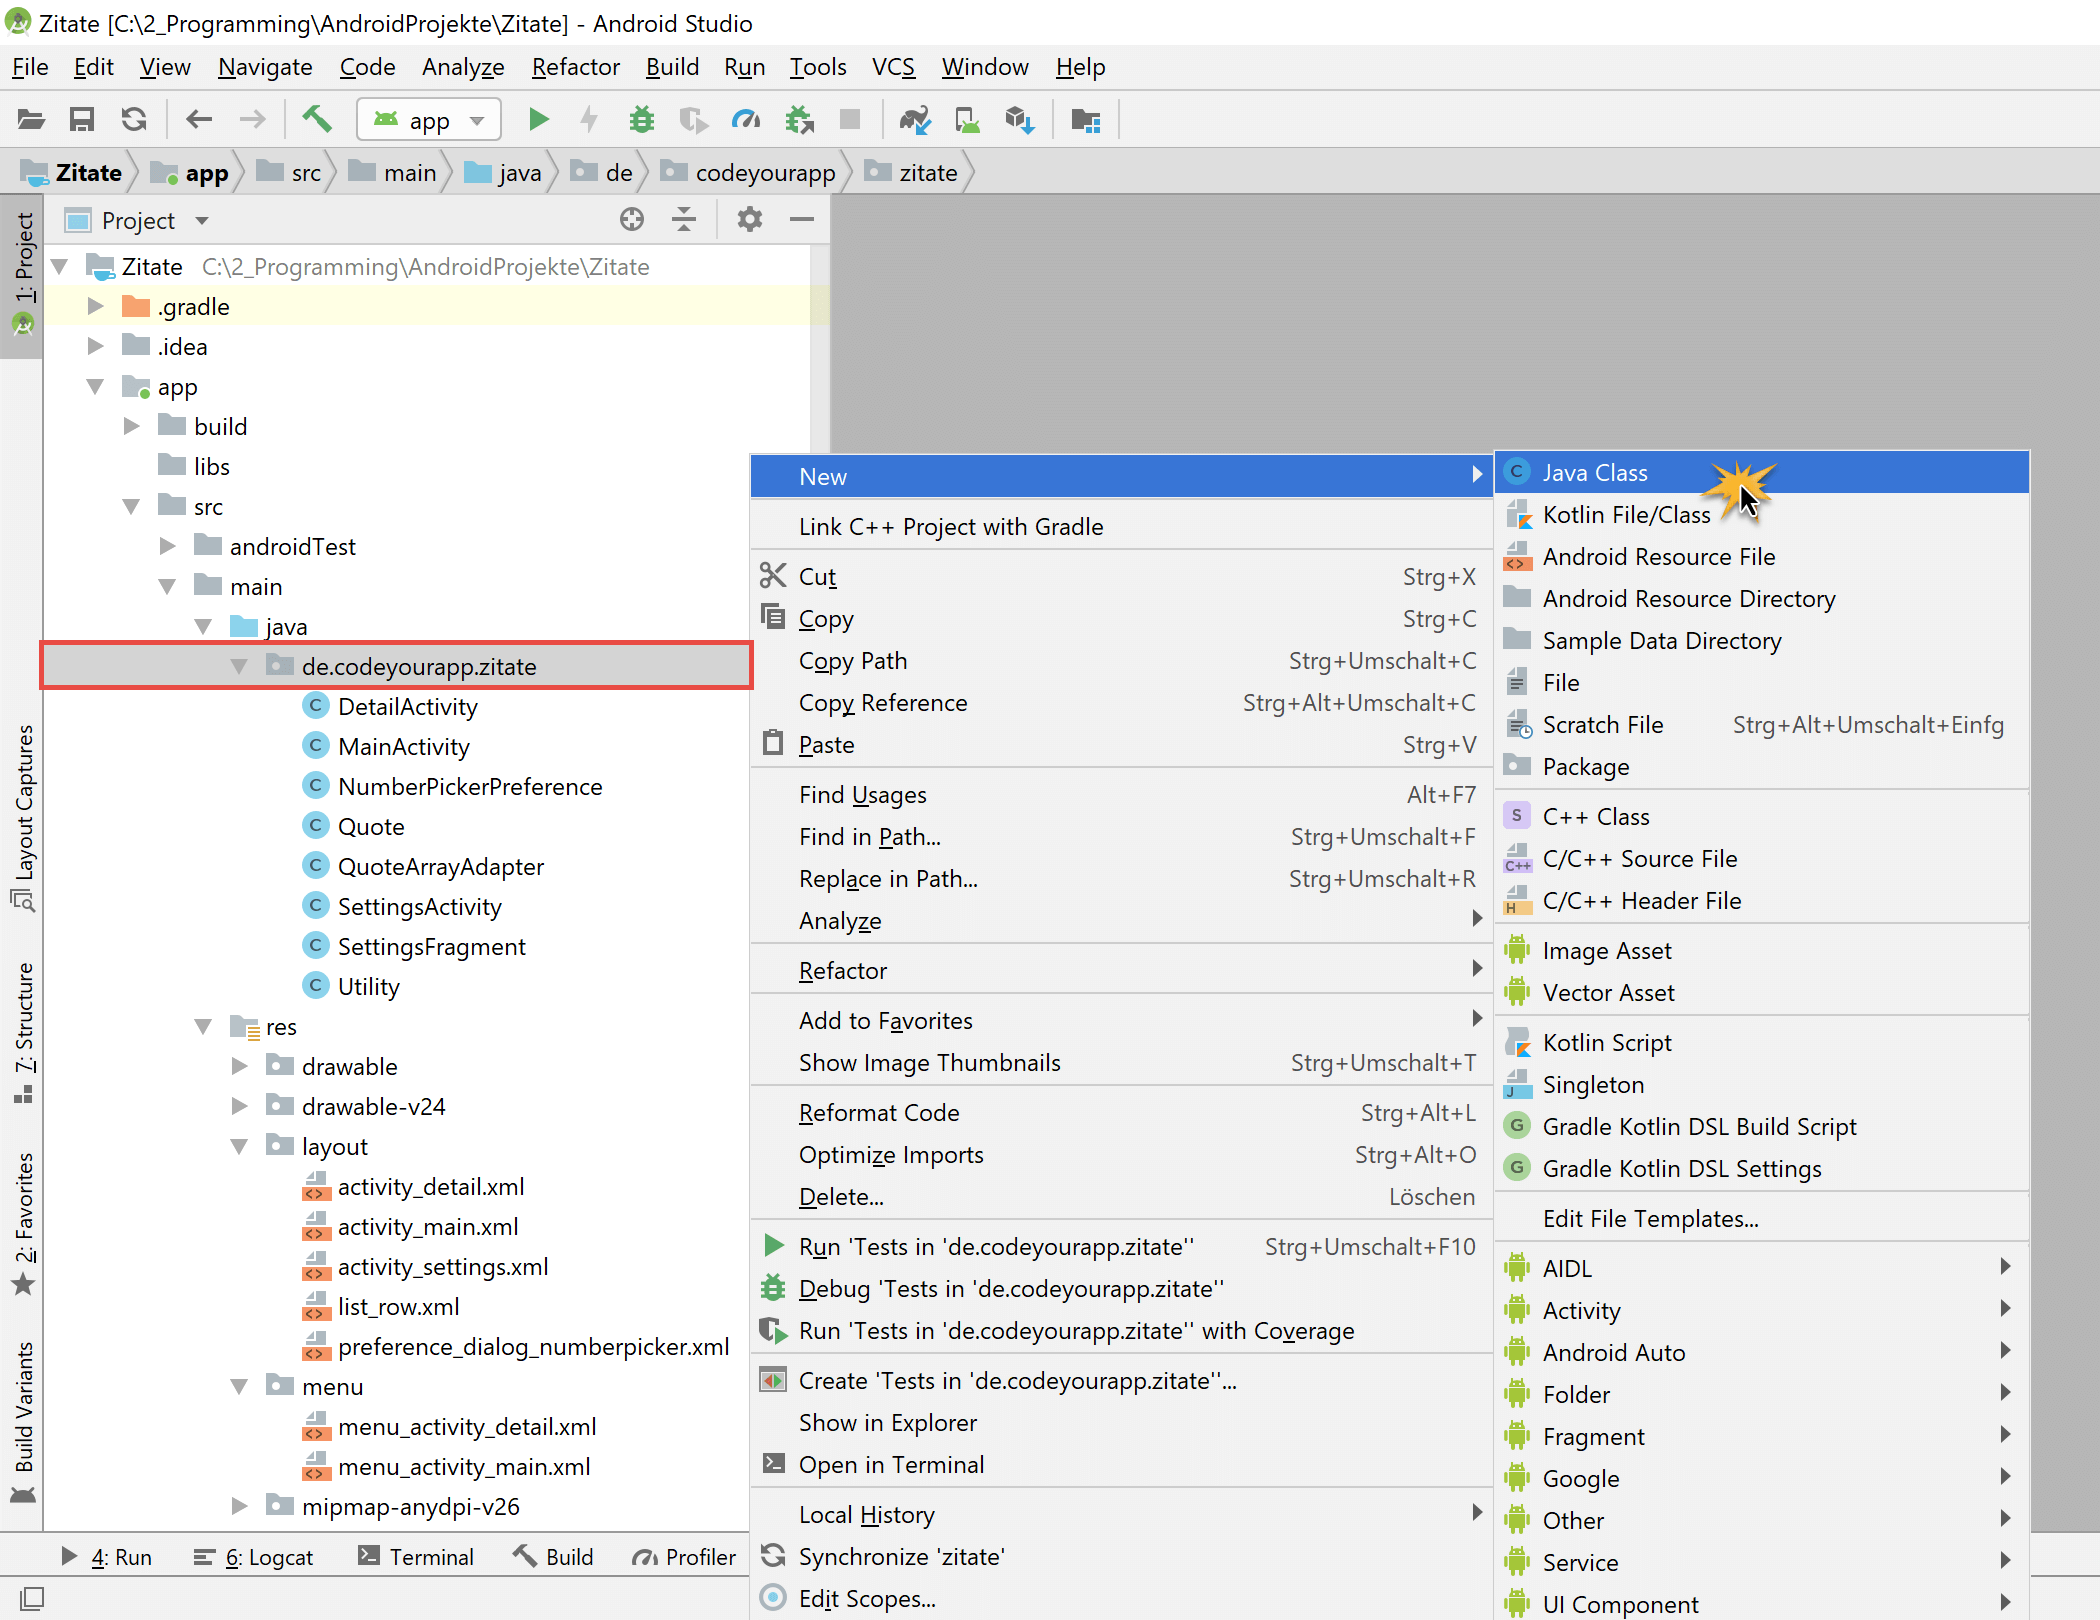Click the Make Project hammer icon
2100x1620 pixels.
click(x=317, y=120)
